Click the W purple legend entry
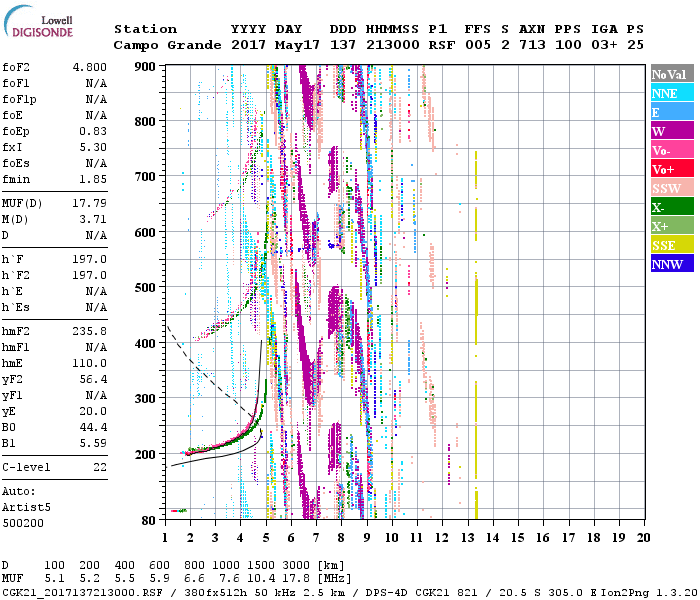700x600 pixels. pos(672,131)
